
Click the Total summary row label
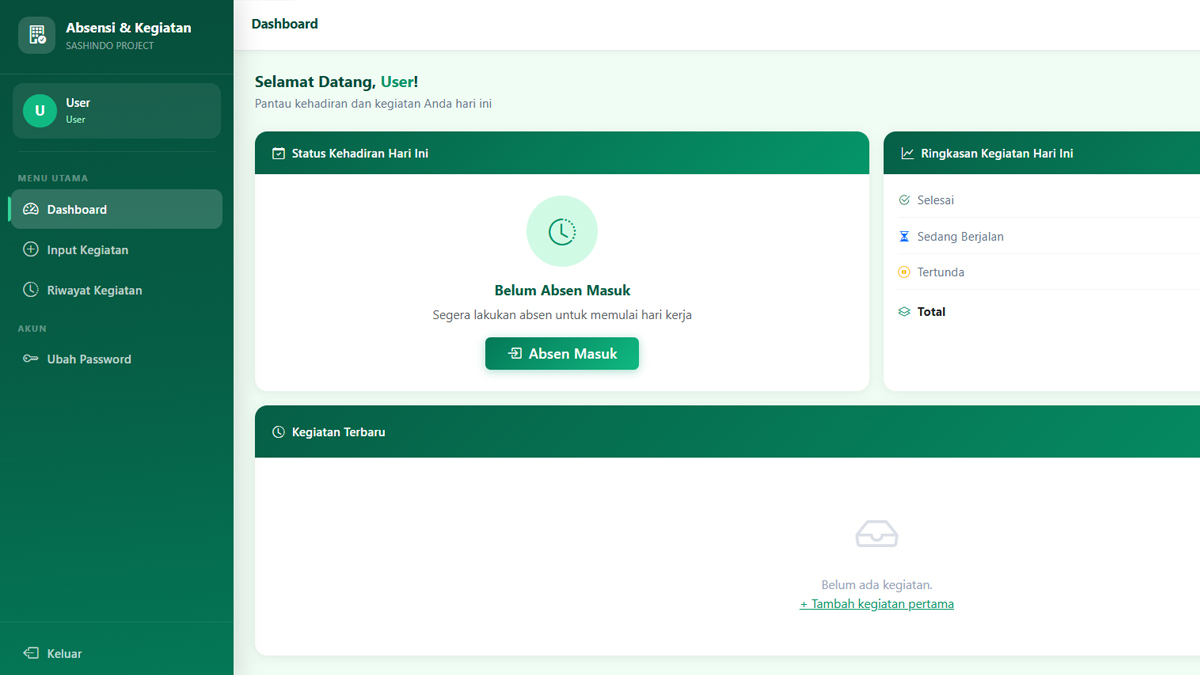click(x=931, y=312)
